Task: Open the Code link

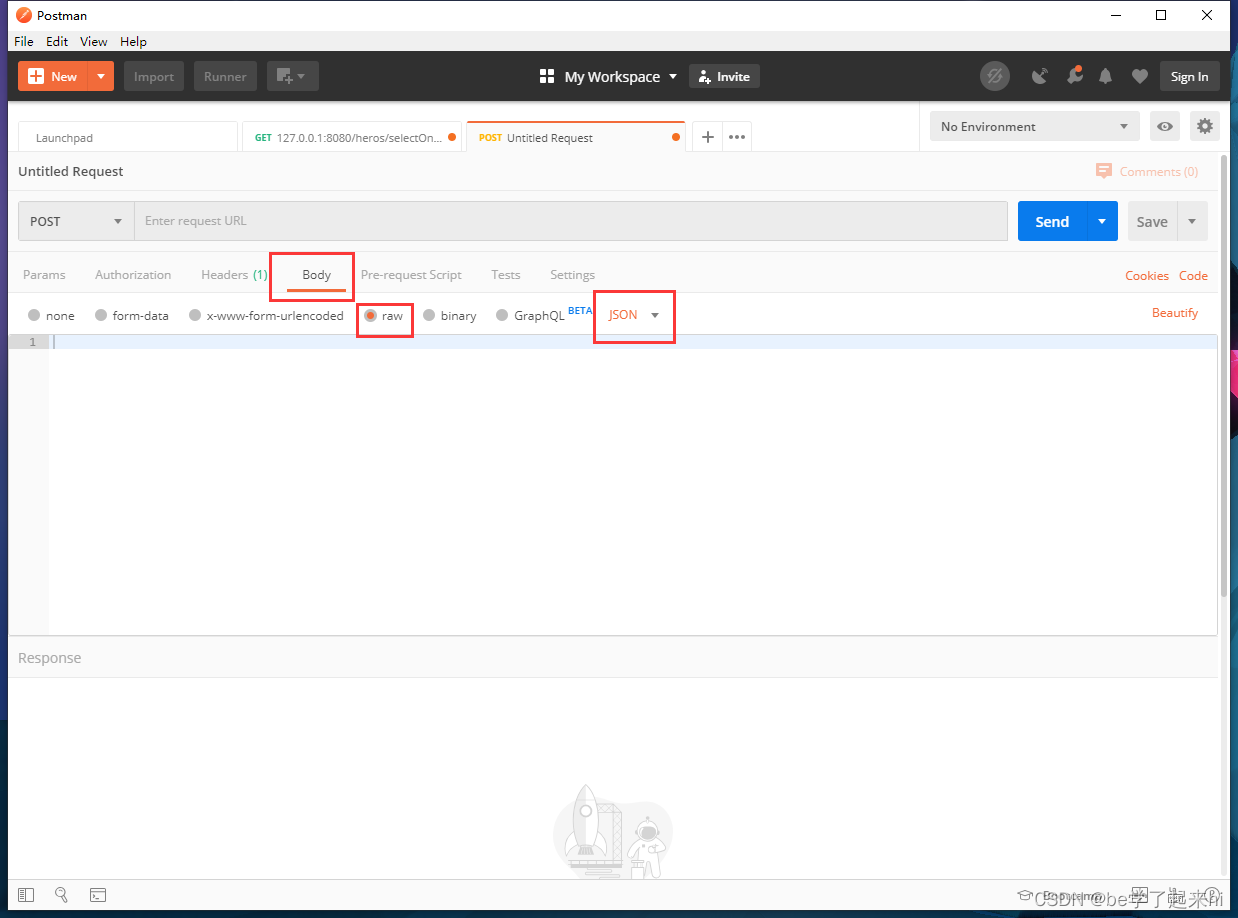Action: coord(1193,276)
